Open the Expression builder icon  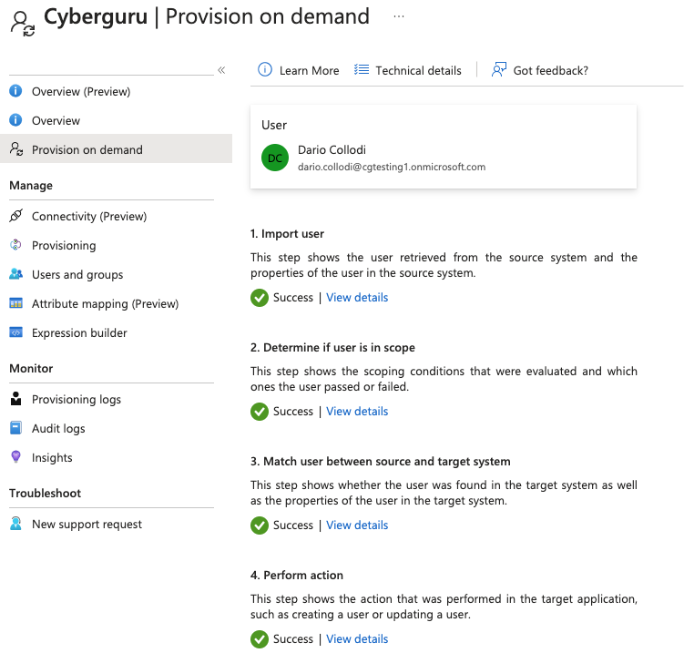[16, 332]
